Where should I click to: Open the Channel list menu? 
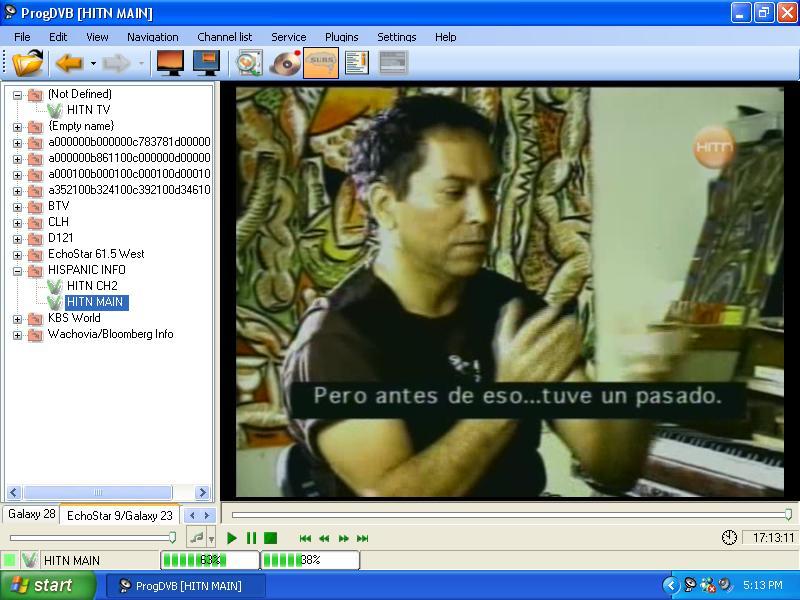[x=224, y=37]
